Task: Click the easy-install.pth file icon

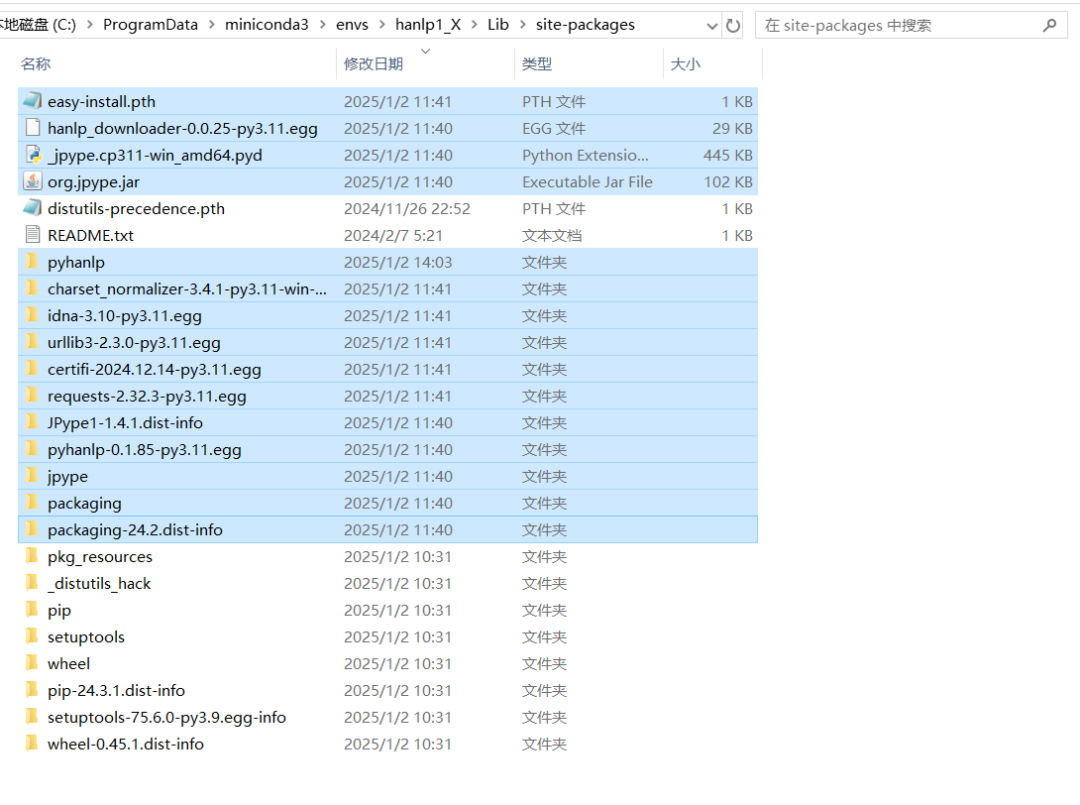Action: (x=32, y=101)
